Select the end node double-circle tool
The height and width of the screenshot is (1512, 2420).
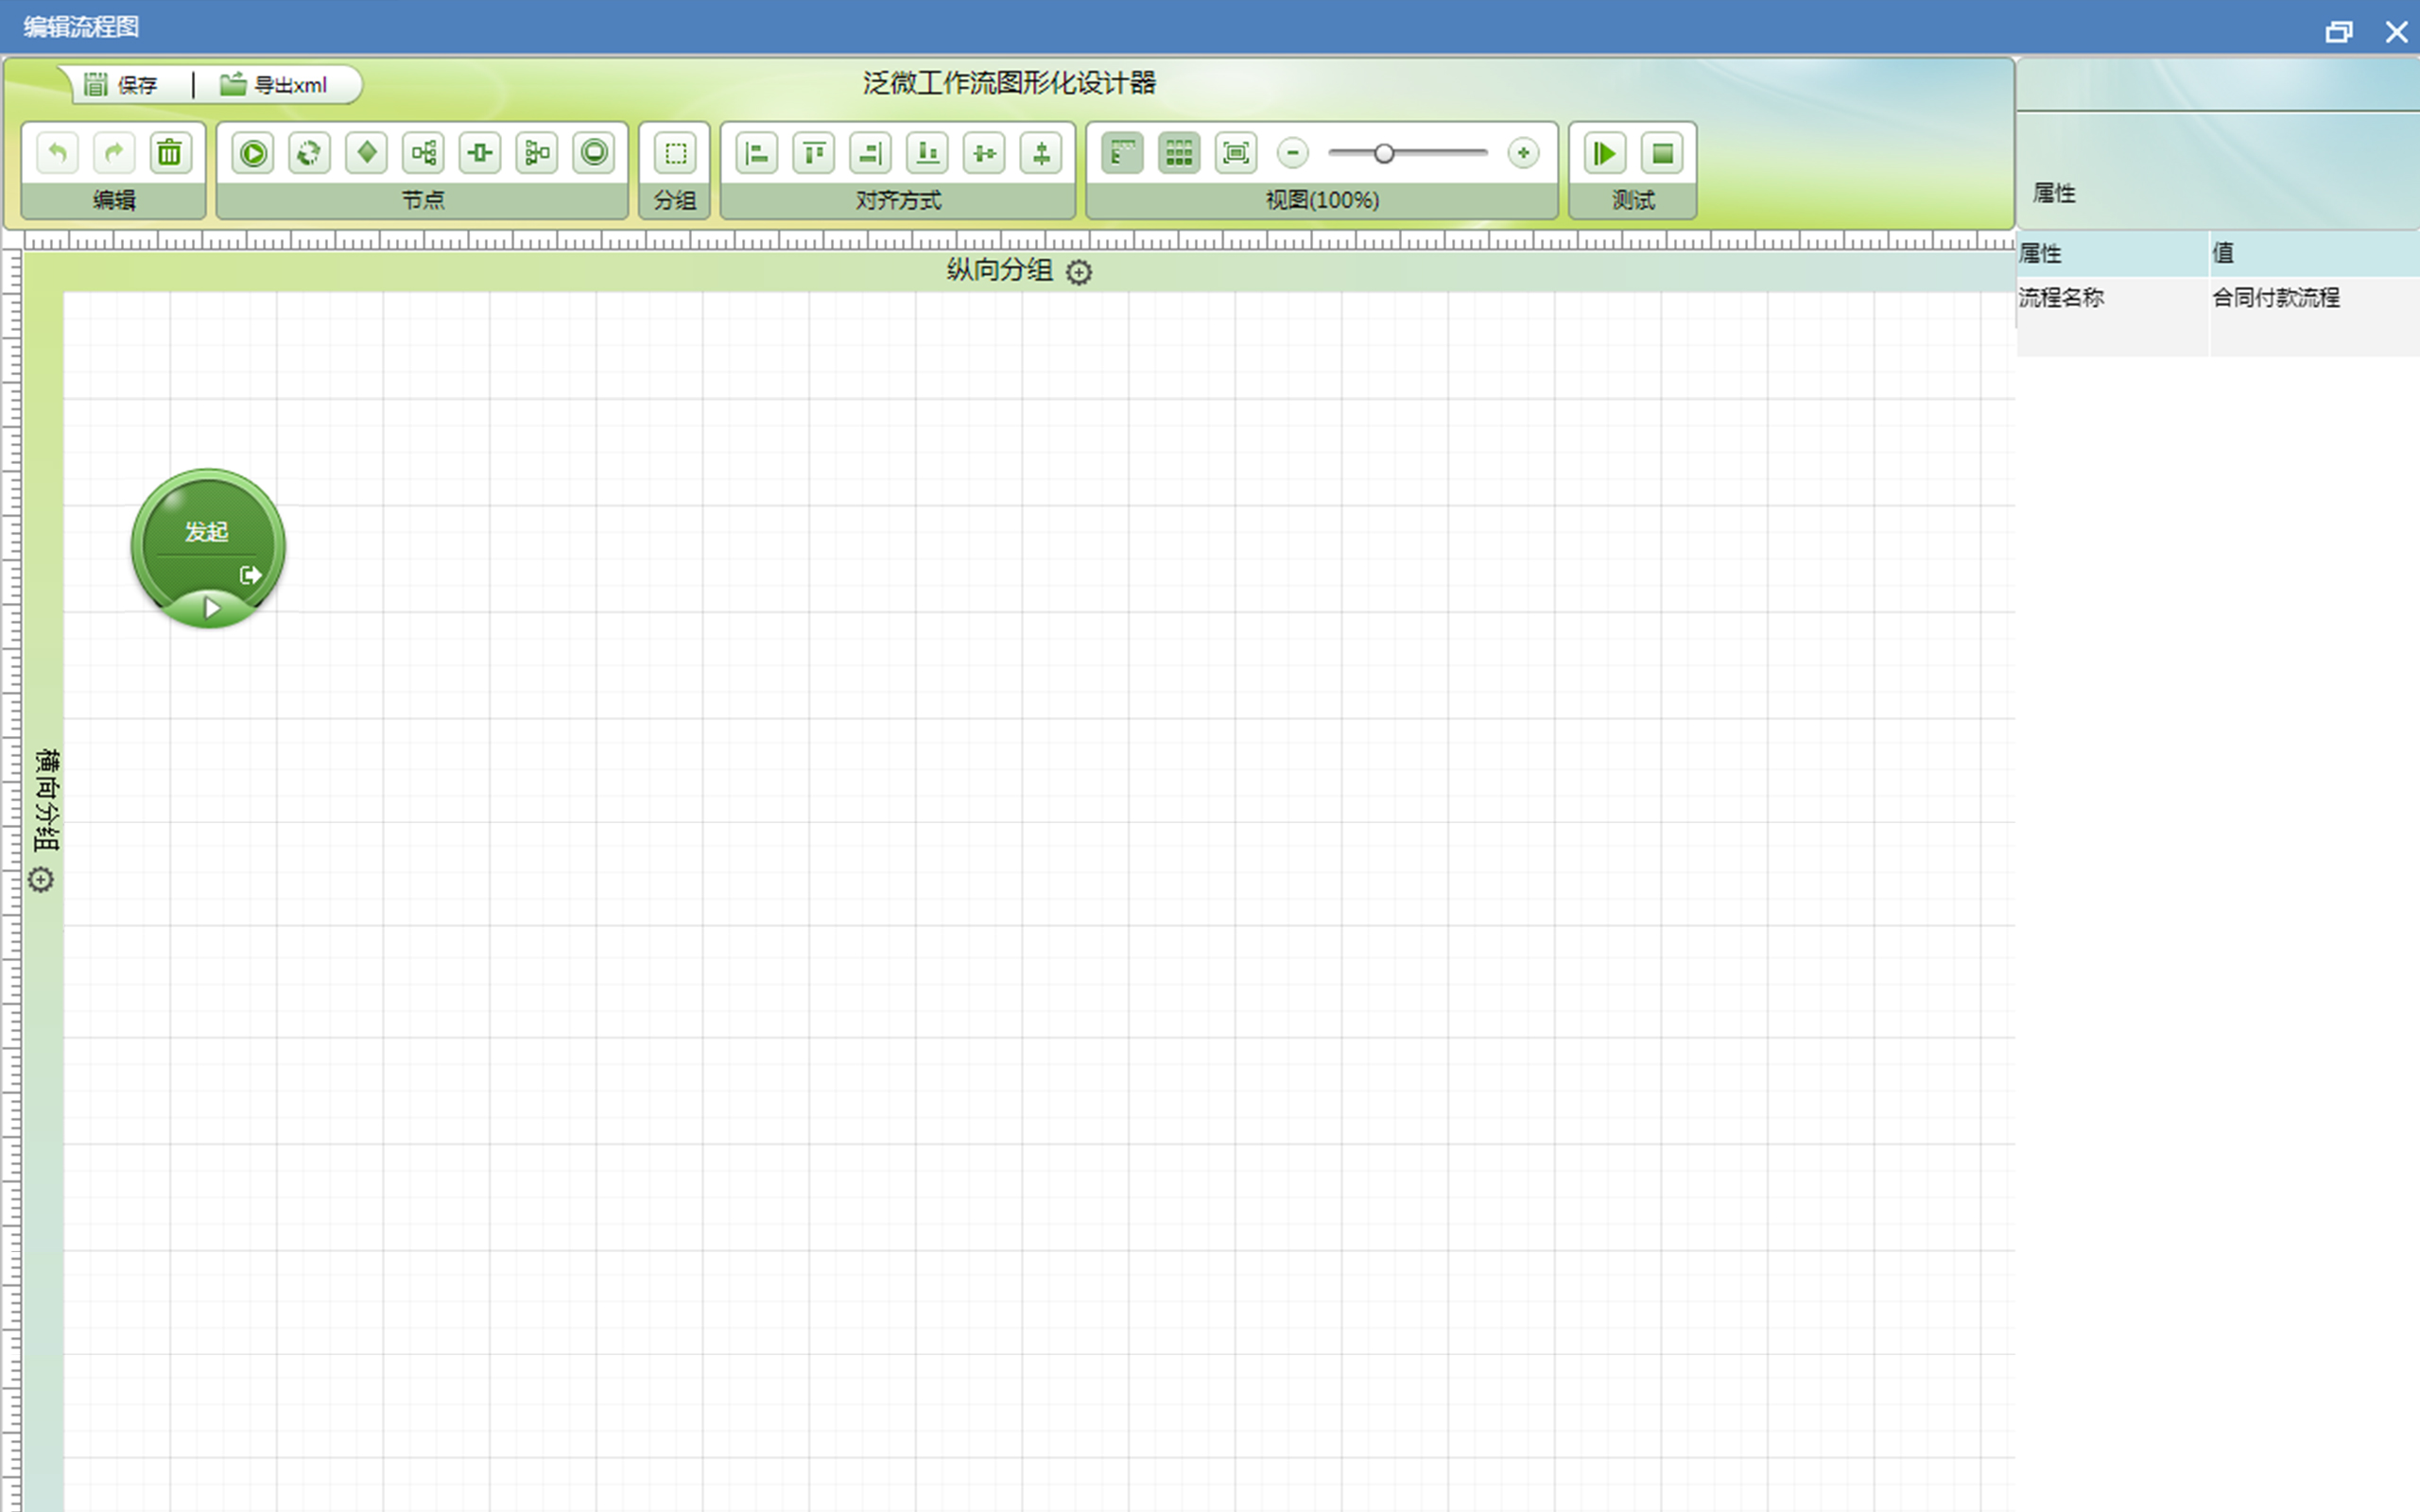pos(594,153)
